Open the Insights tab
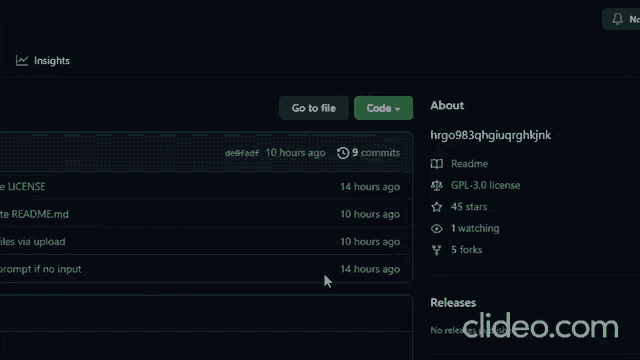The image size is (640, 360). point(43,60)
